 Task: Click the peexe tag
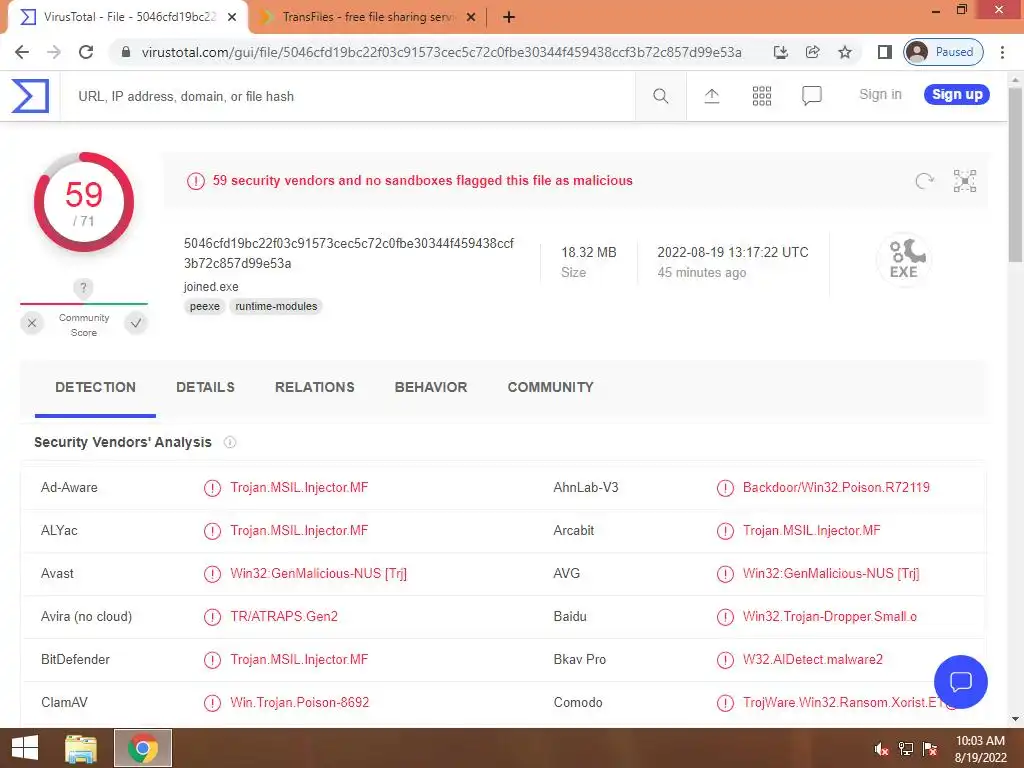point(204,306)
